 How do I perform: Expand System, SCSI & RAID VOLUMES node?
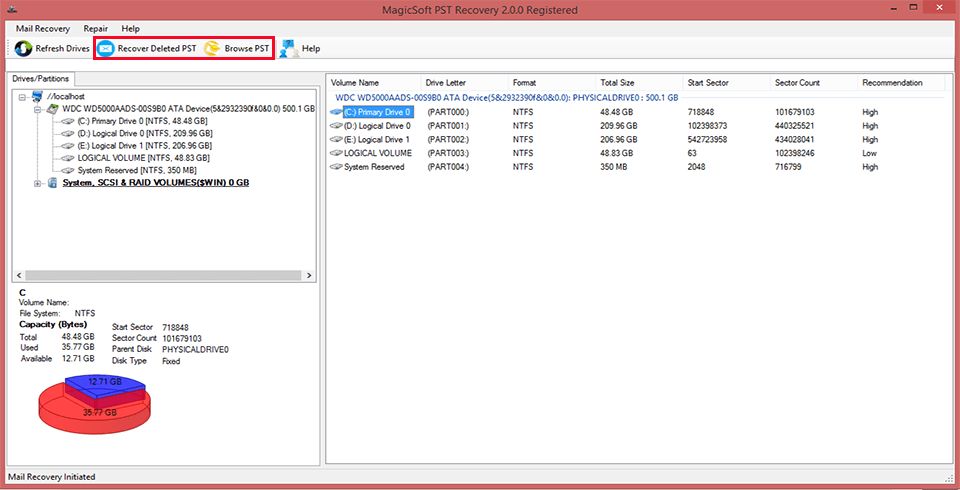point(38,183)
